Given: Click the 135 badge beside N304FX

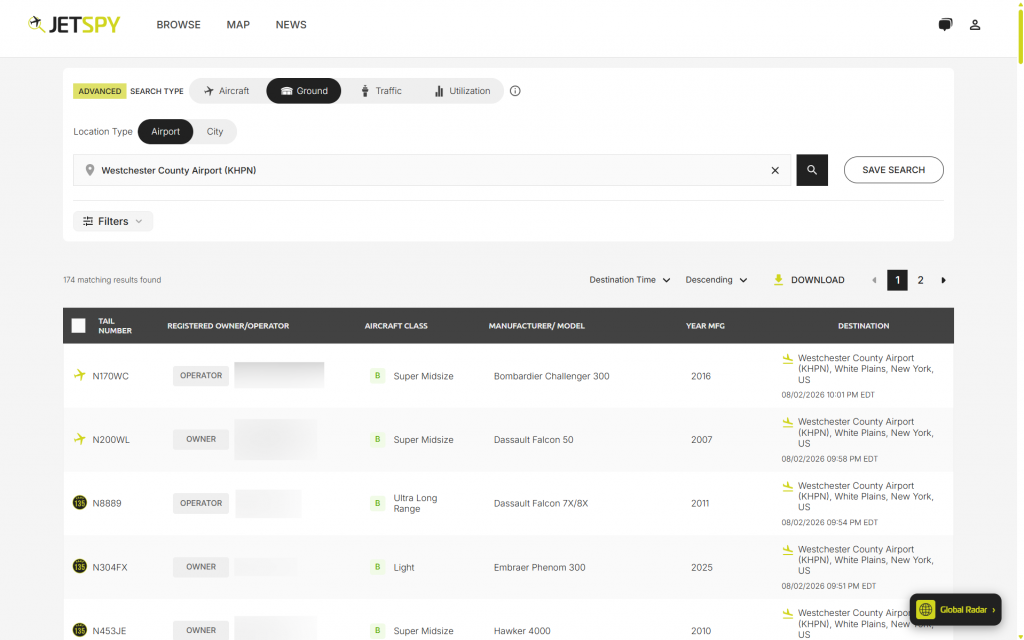Looking at the screenshot, I should tap(80, 566).
